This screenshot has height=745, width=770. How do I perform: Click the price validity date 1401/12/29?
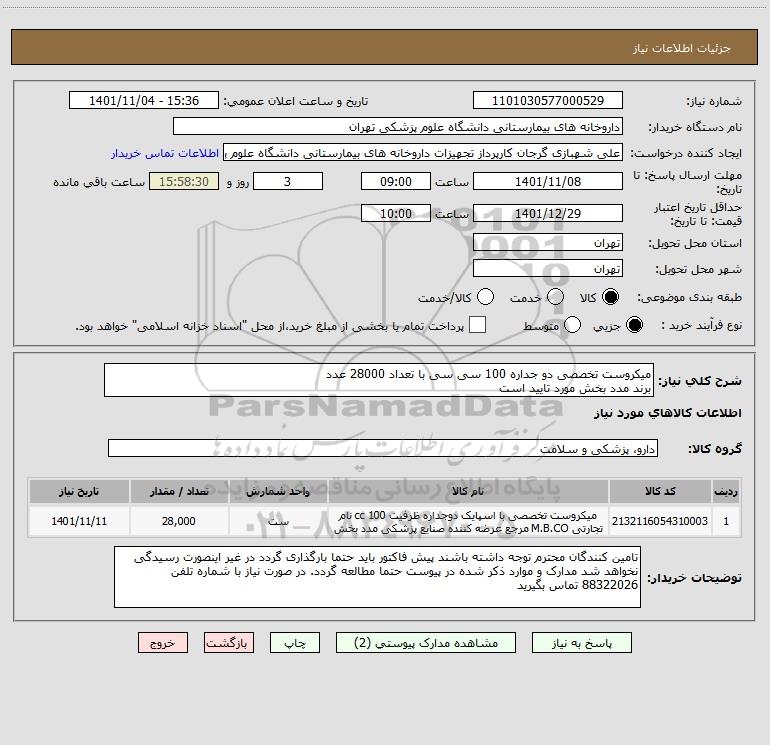548,214
